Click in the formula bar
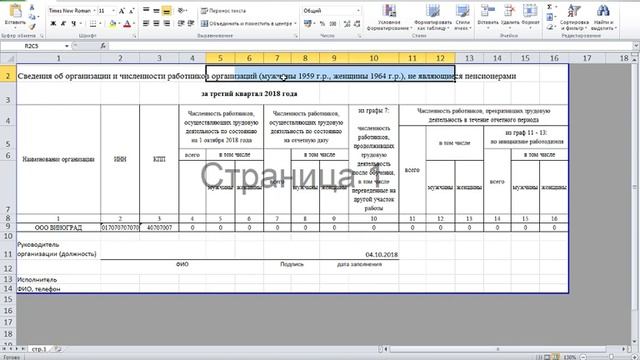 369,46
